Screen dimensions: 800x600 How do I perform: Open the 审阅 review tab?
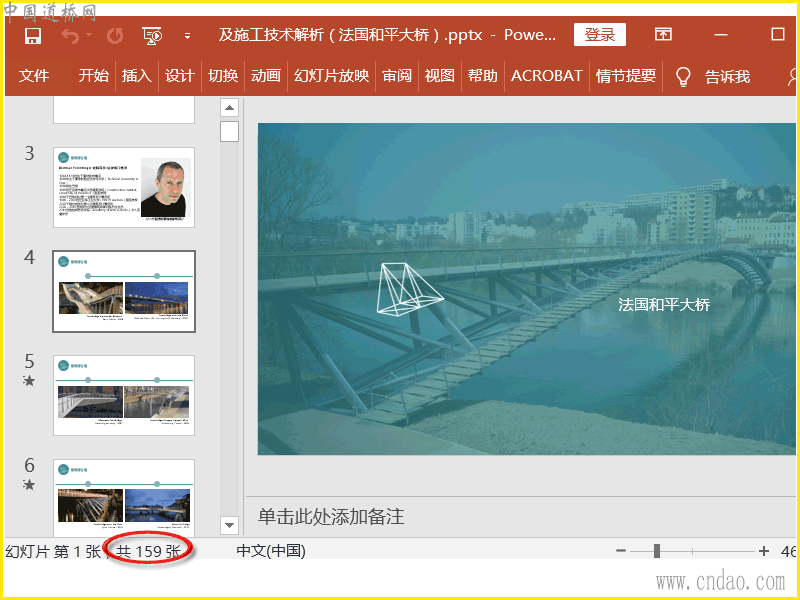click(x=397, y=76)
